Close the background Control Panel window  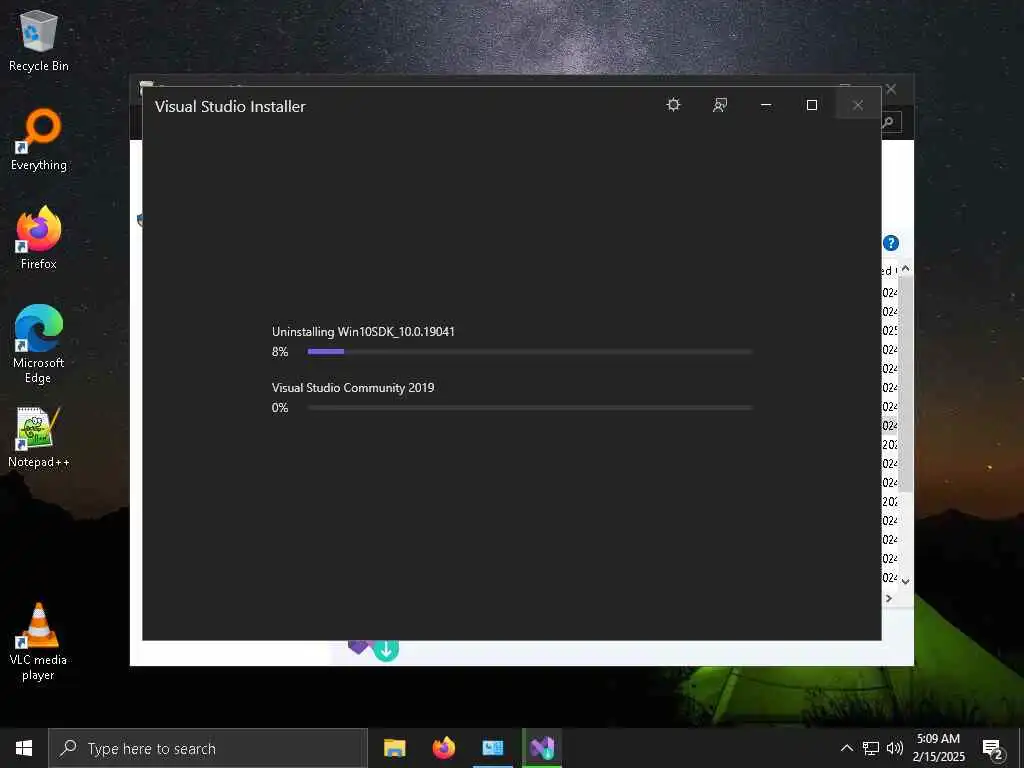coord(891,89)
